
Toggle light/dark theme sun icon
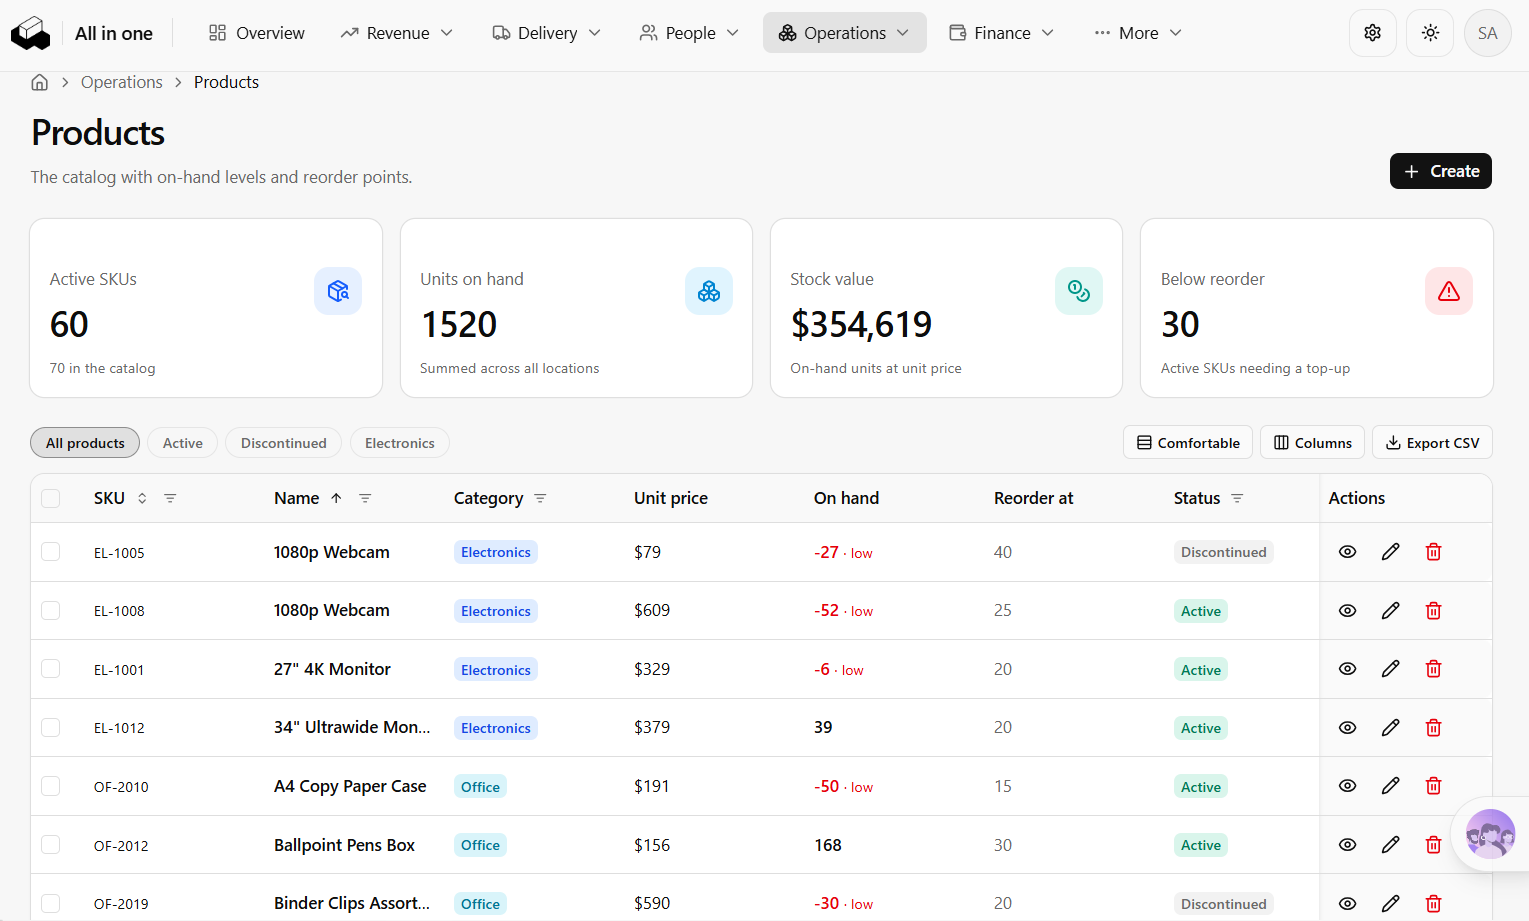click(1430, 33)
